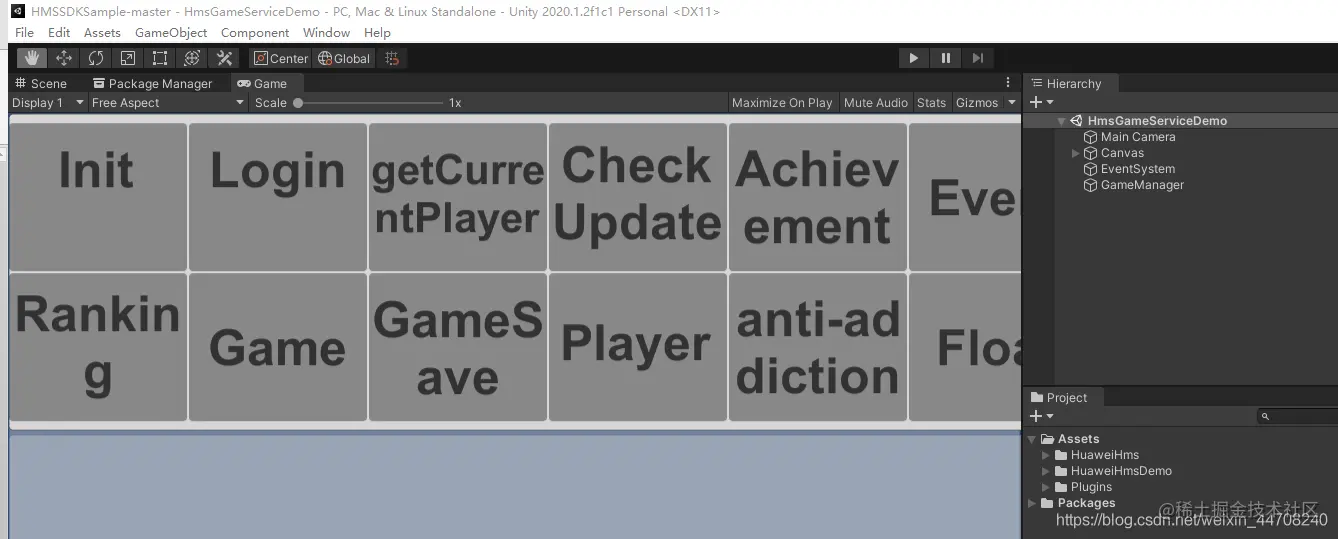Switch to the Scene tab
Image resolution: width=1338 pixels, height=539 pixels.
(41, 84)
